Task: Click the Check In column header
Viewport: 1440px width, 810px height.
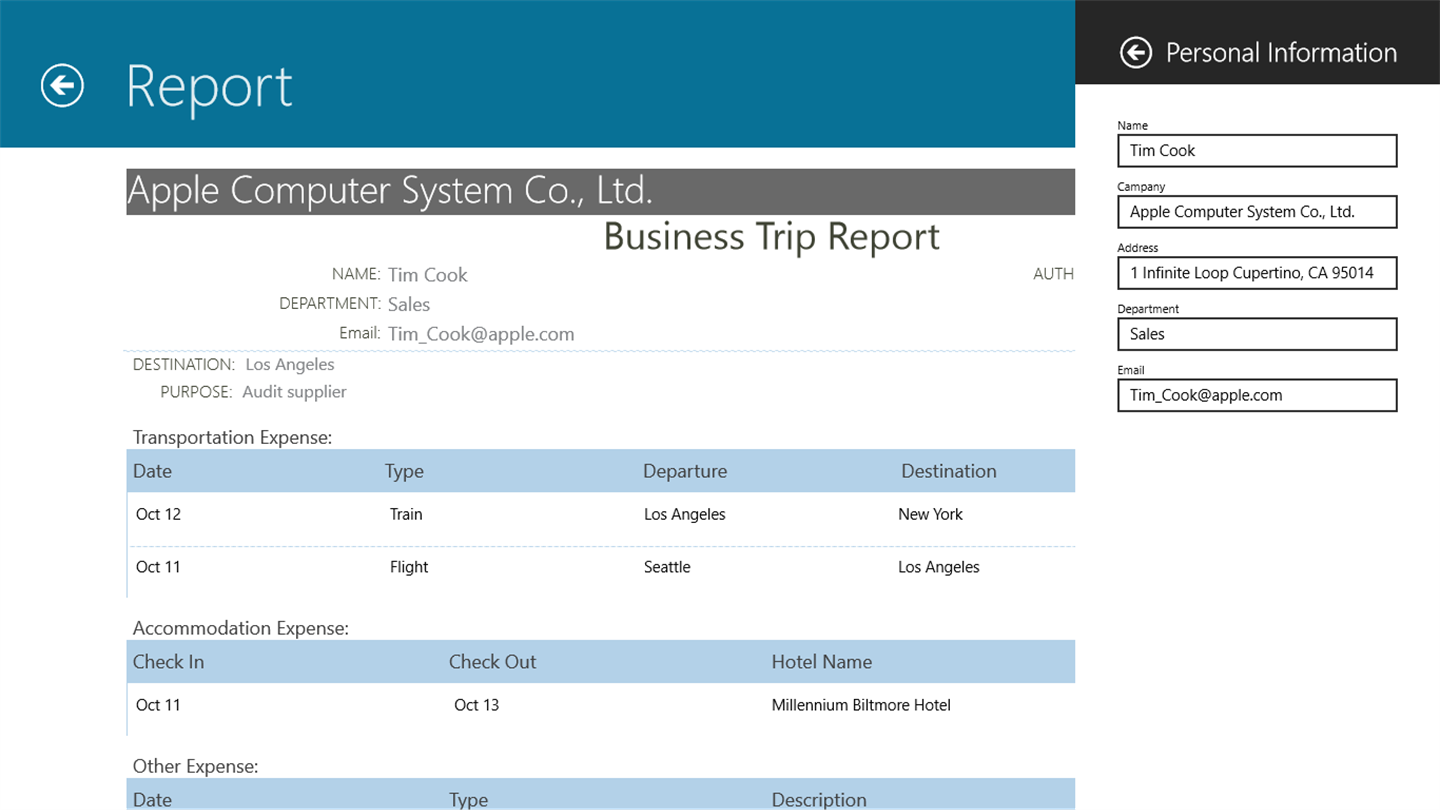Action: click(168, 662)
